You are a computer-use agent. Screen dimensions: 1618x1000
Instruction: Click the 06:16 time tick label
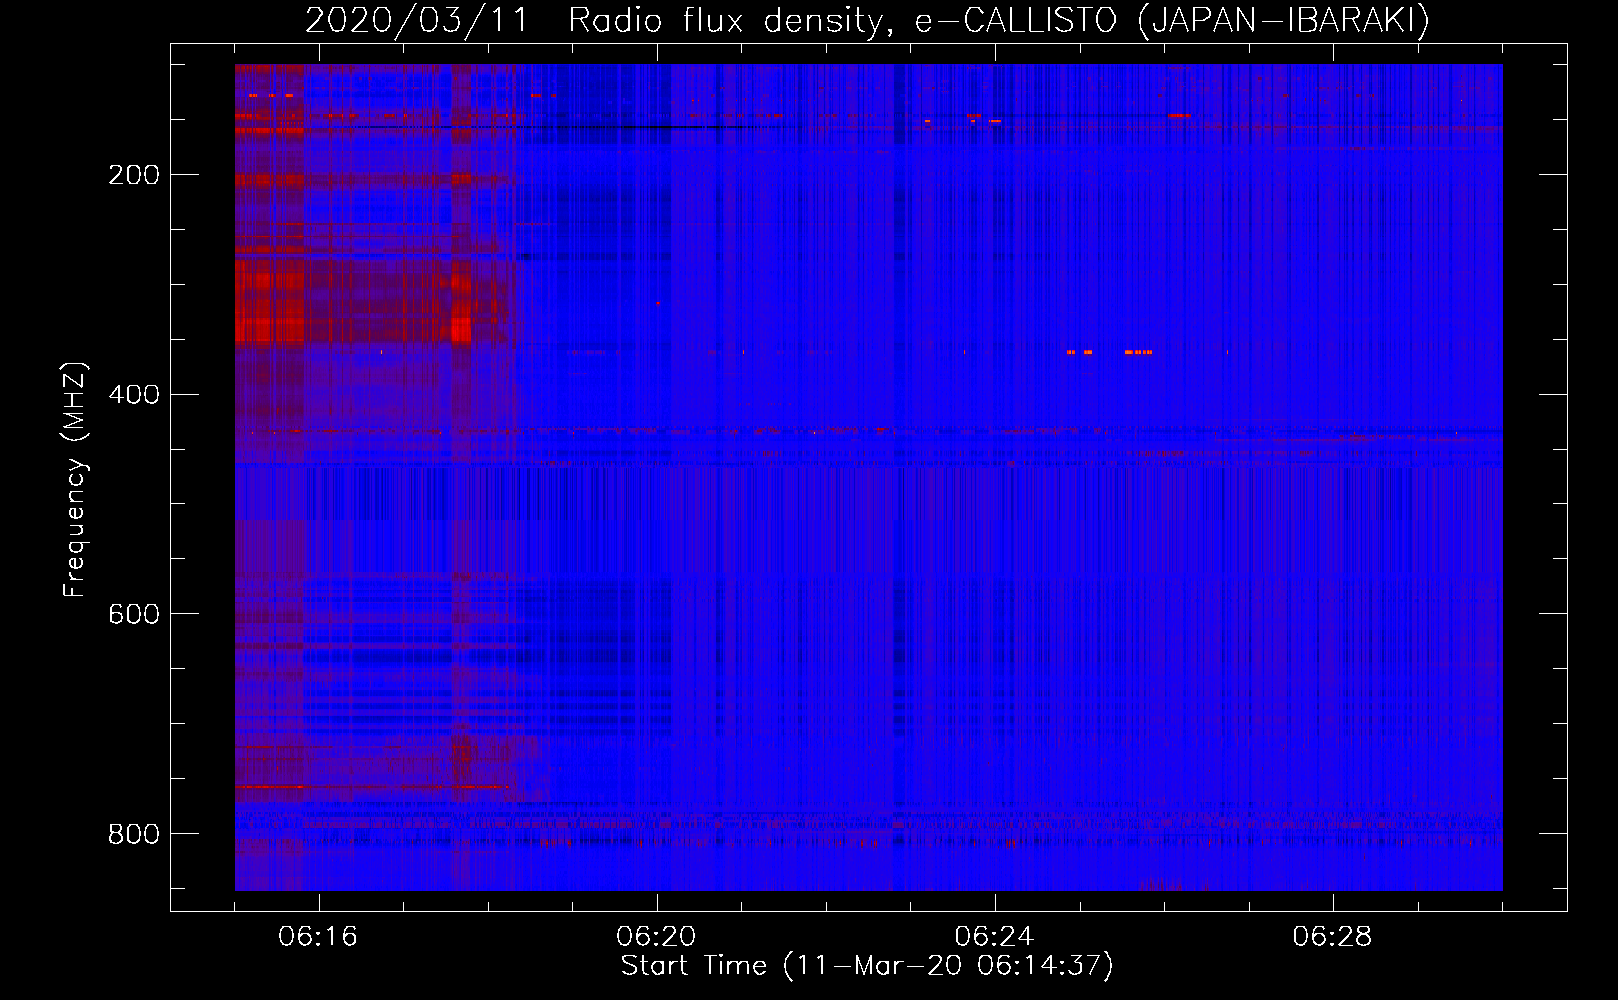coord(318,936)
